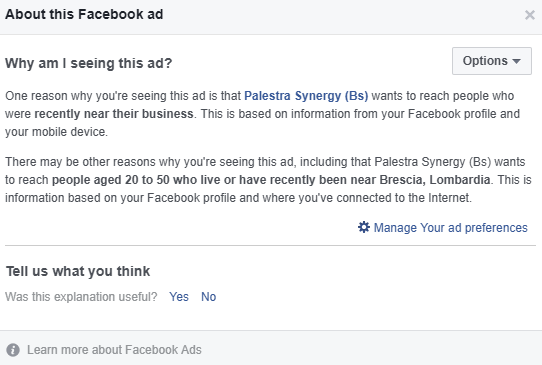Screen dimensions: 542x365
Task: Click the Brescia, Lombardia location text
Action: coord(435,180)
